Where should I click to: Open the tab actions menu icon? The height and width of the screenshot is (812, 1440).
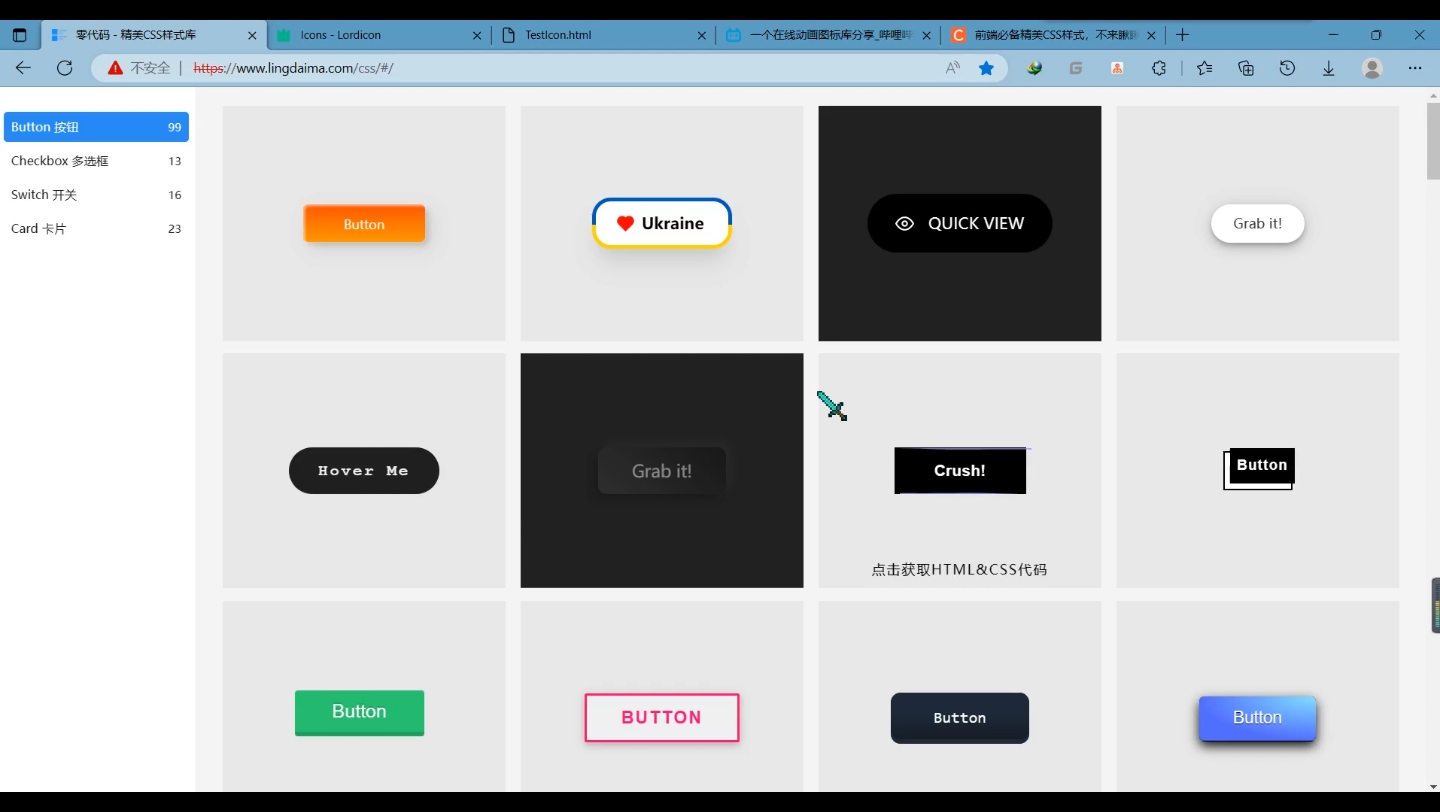click(x=20, y=35)
